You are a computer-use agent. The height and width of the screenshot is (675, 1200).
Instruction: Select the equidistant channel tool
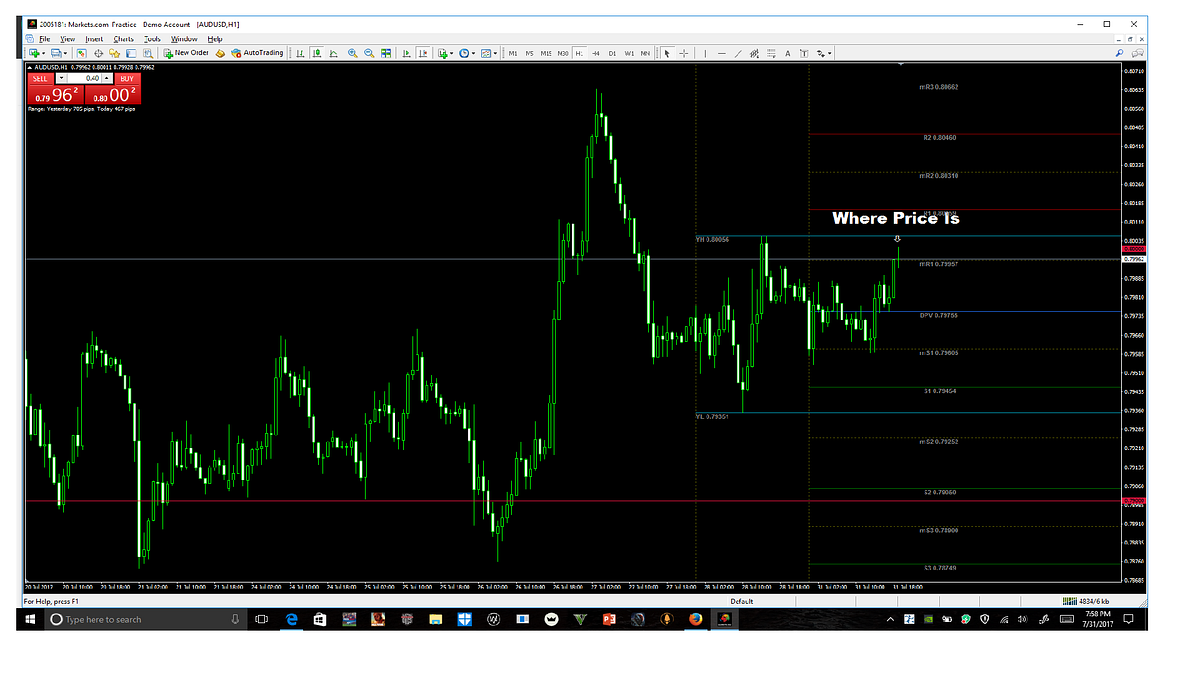coord(754,53)
